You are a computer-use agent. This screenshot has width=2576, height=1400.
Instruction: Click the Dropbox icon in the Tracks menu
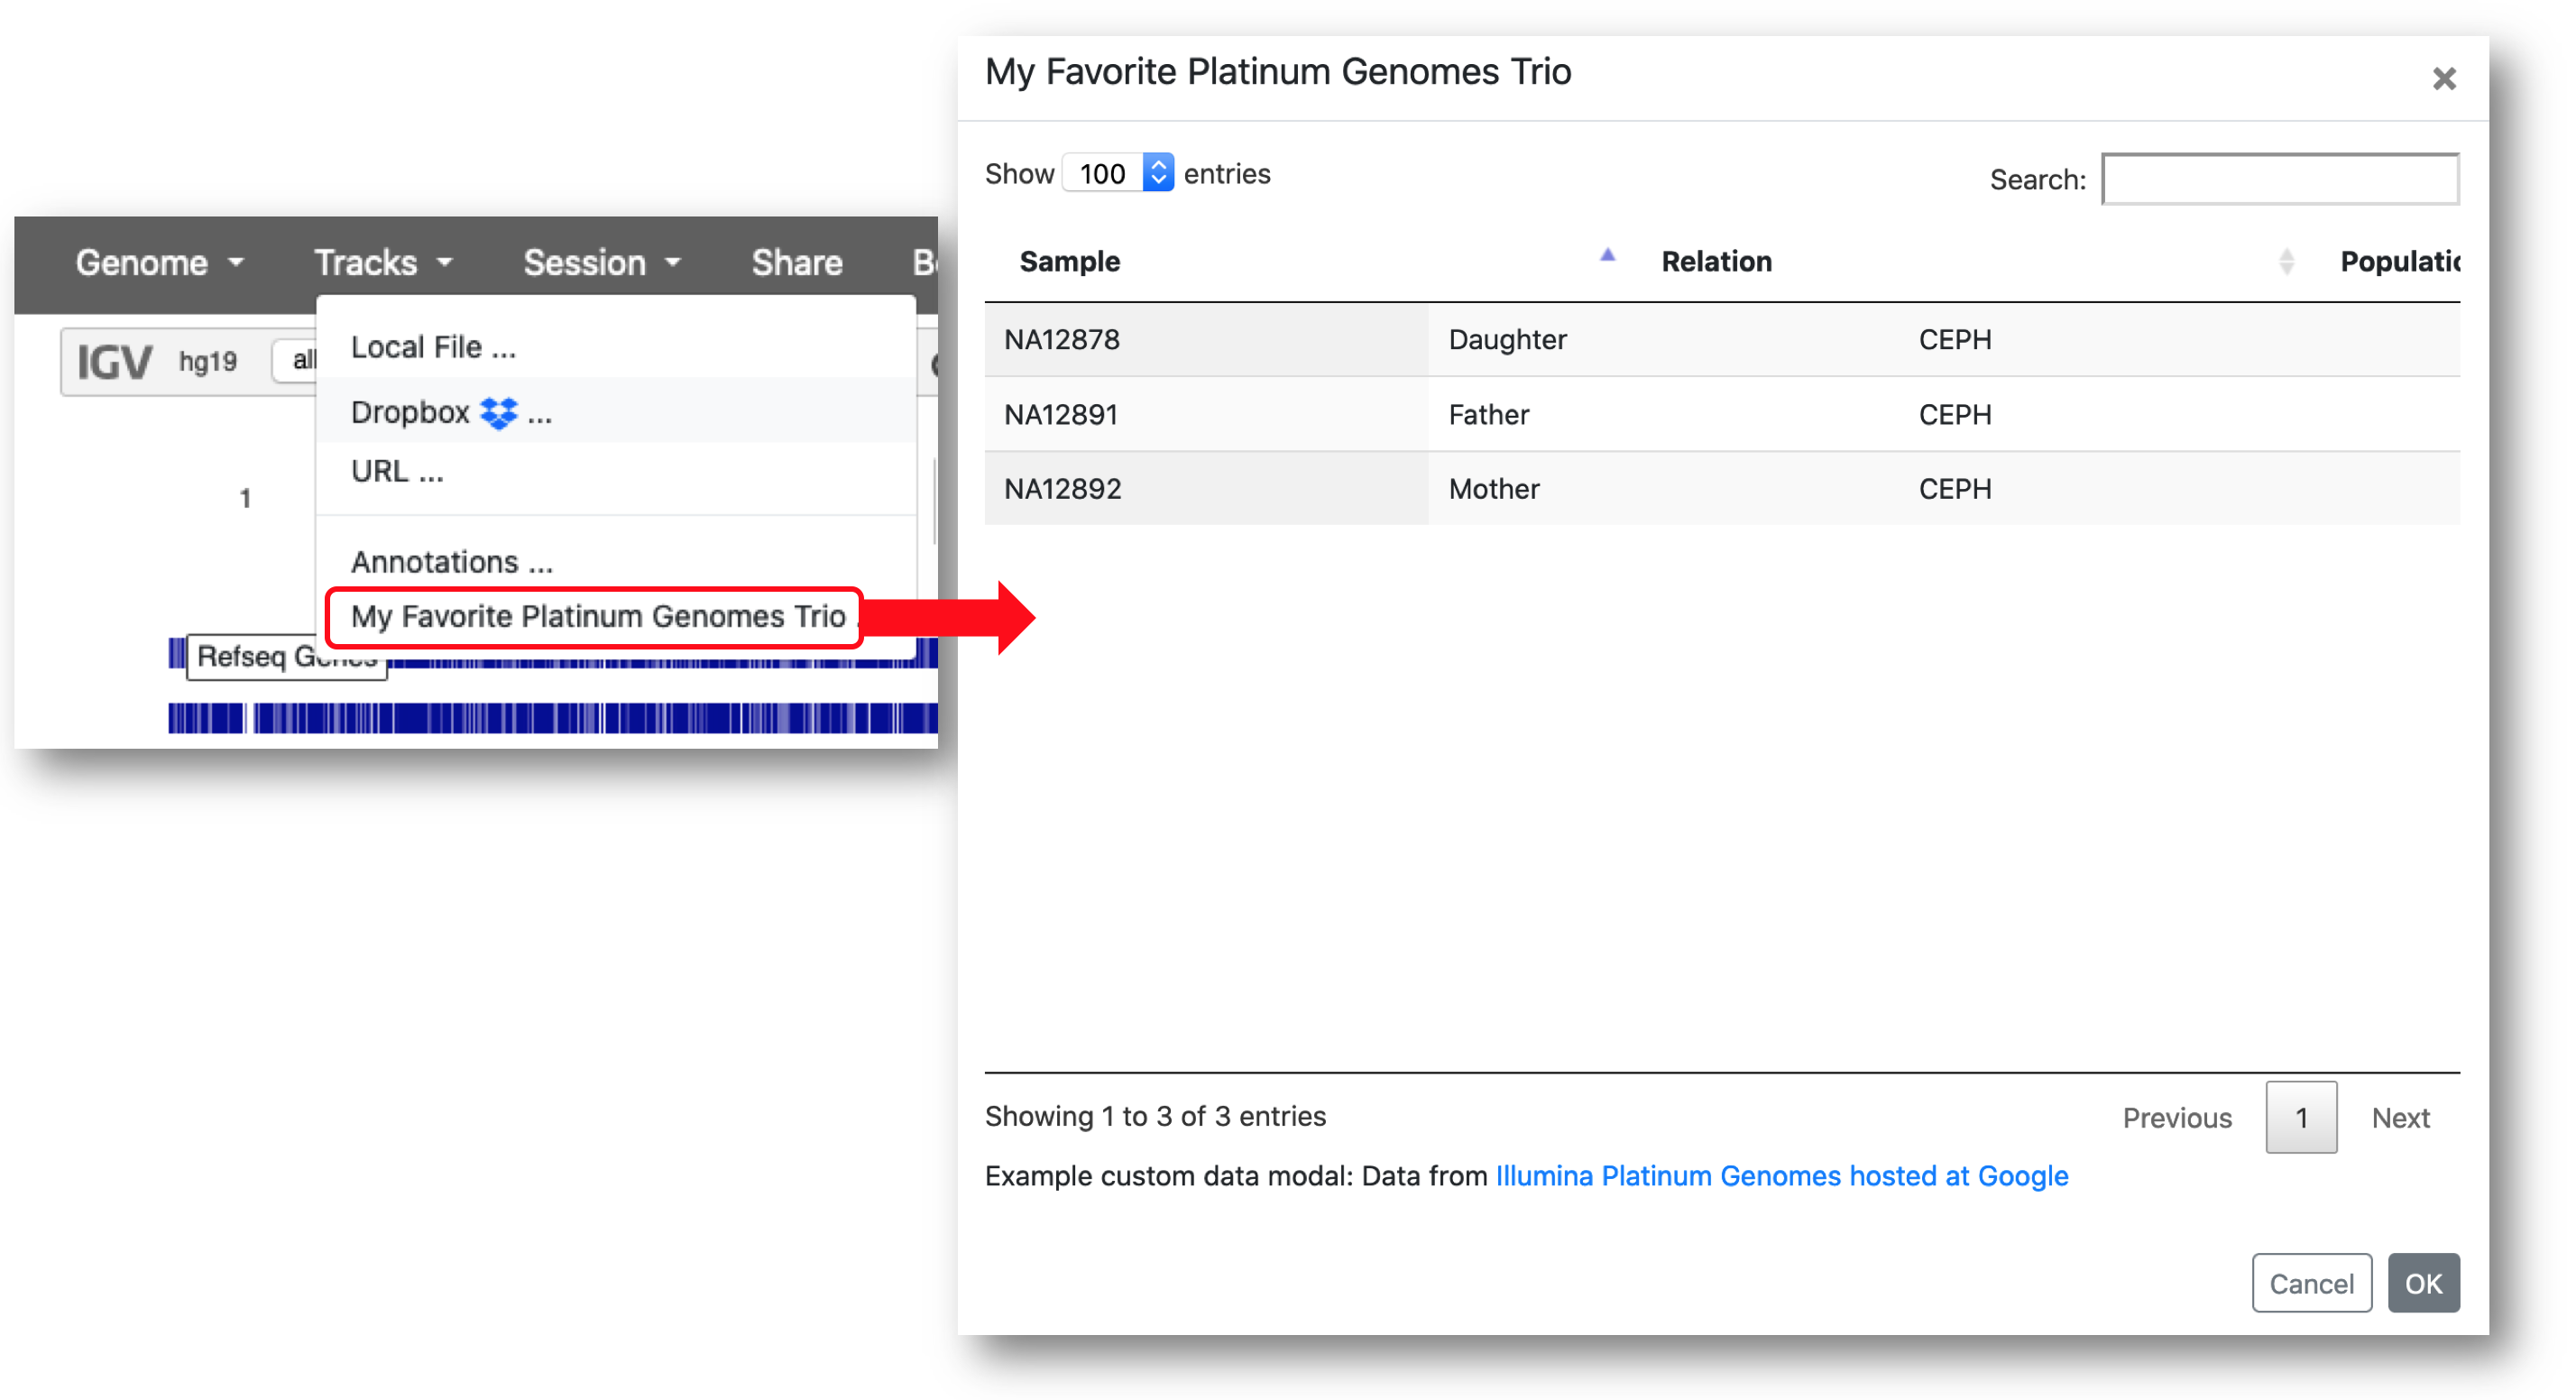tap(498, 412)
